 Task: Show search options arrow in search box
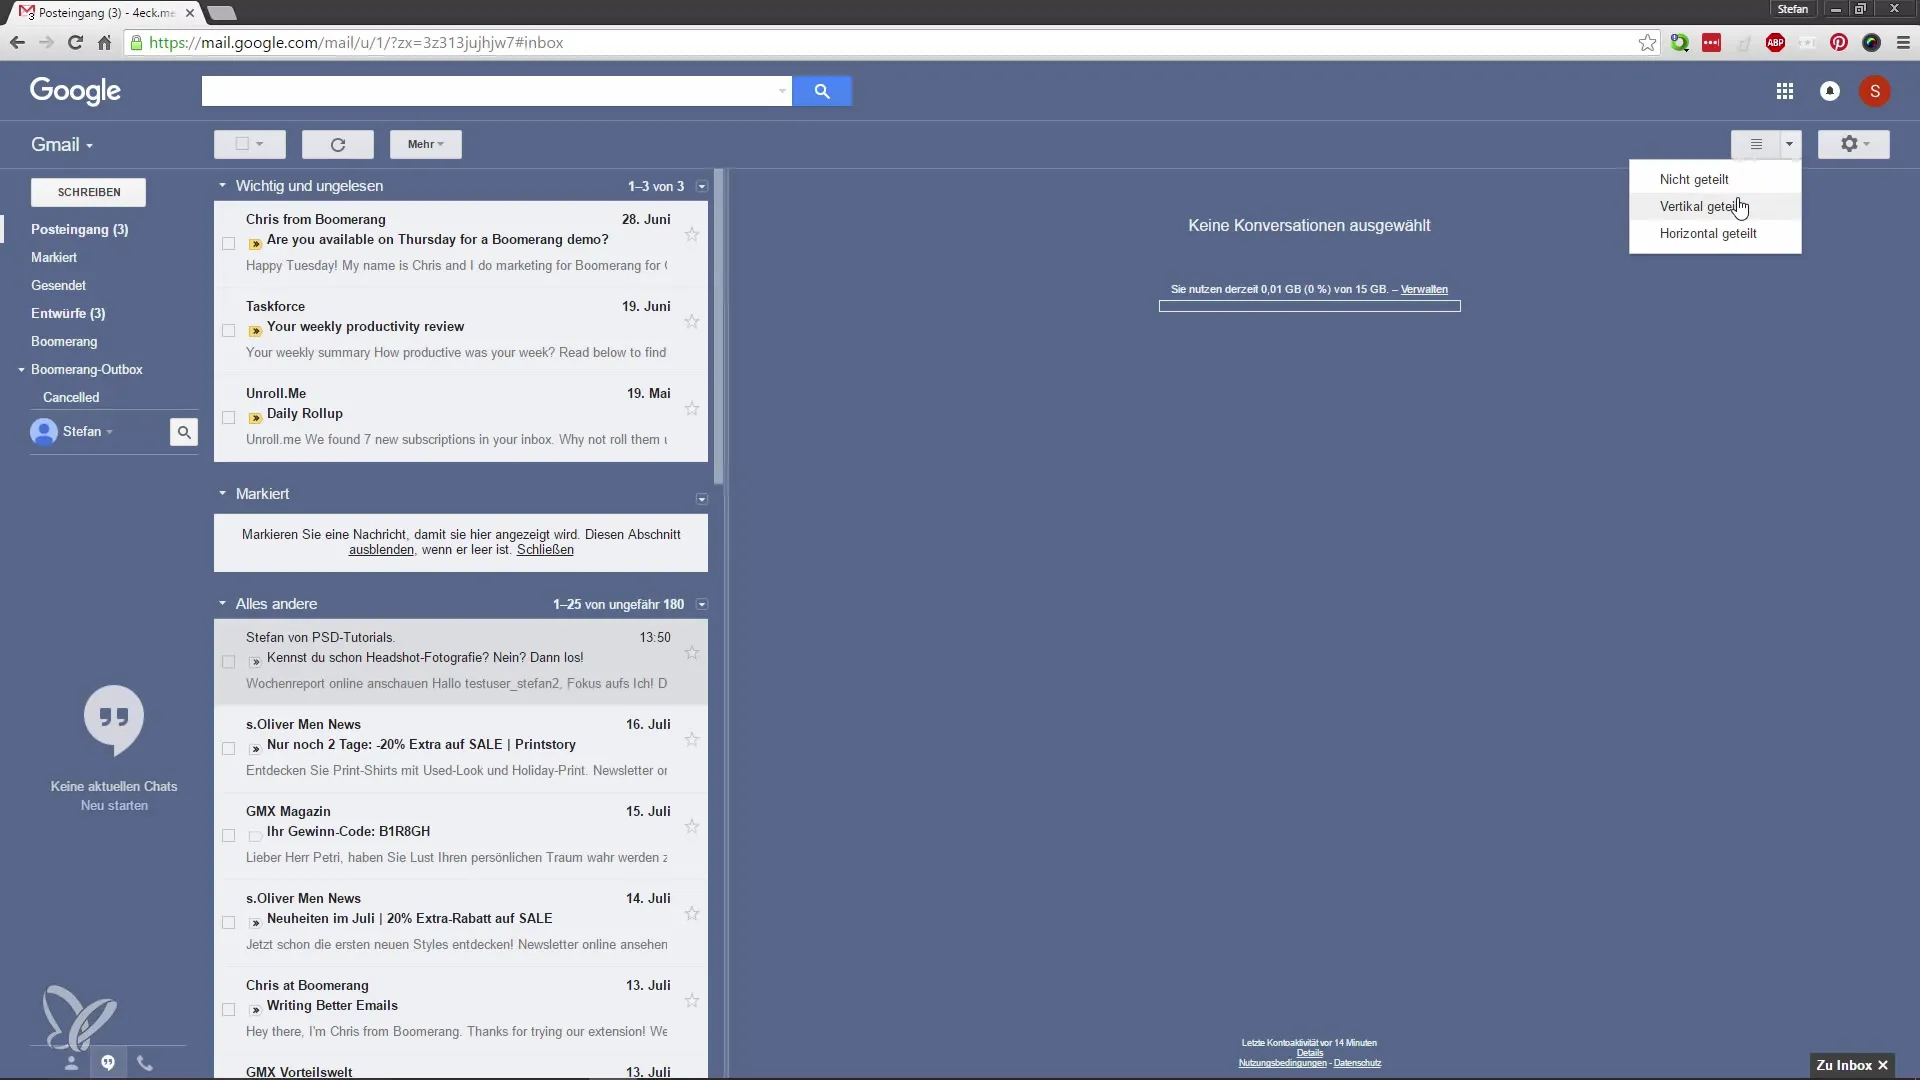point(781,91)
